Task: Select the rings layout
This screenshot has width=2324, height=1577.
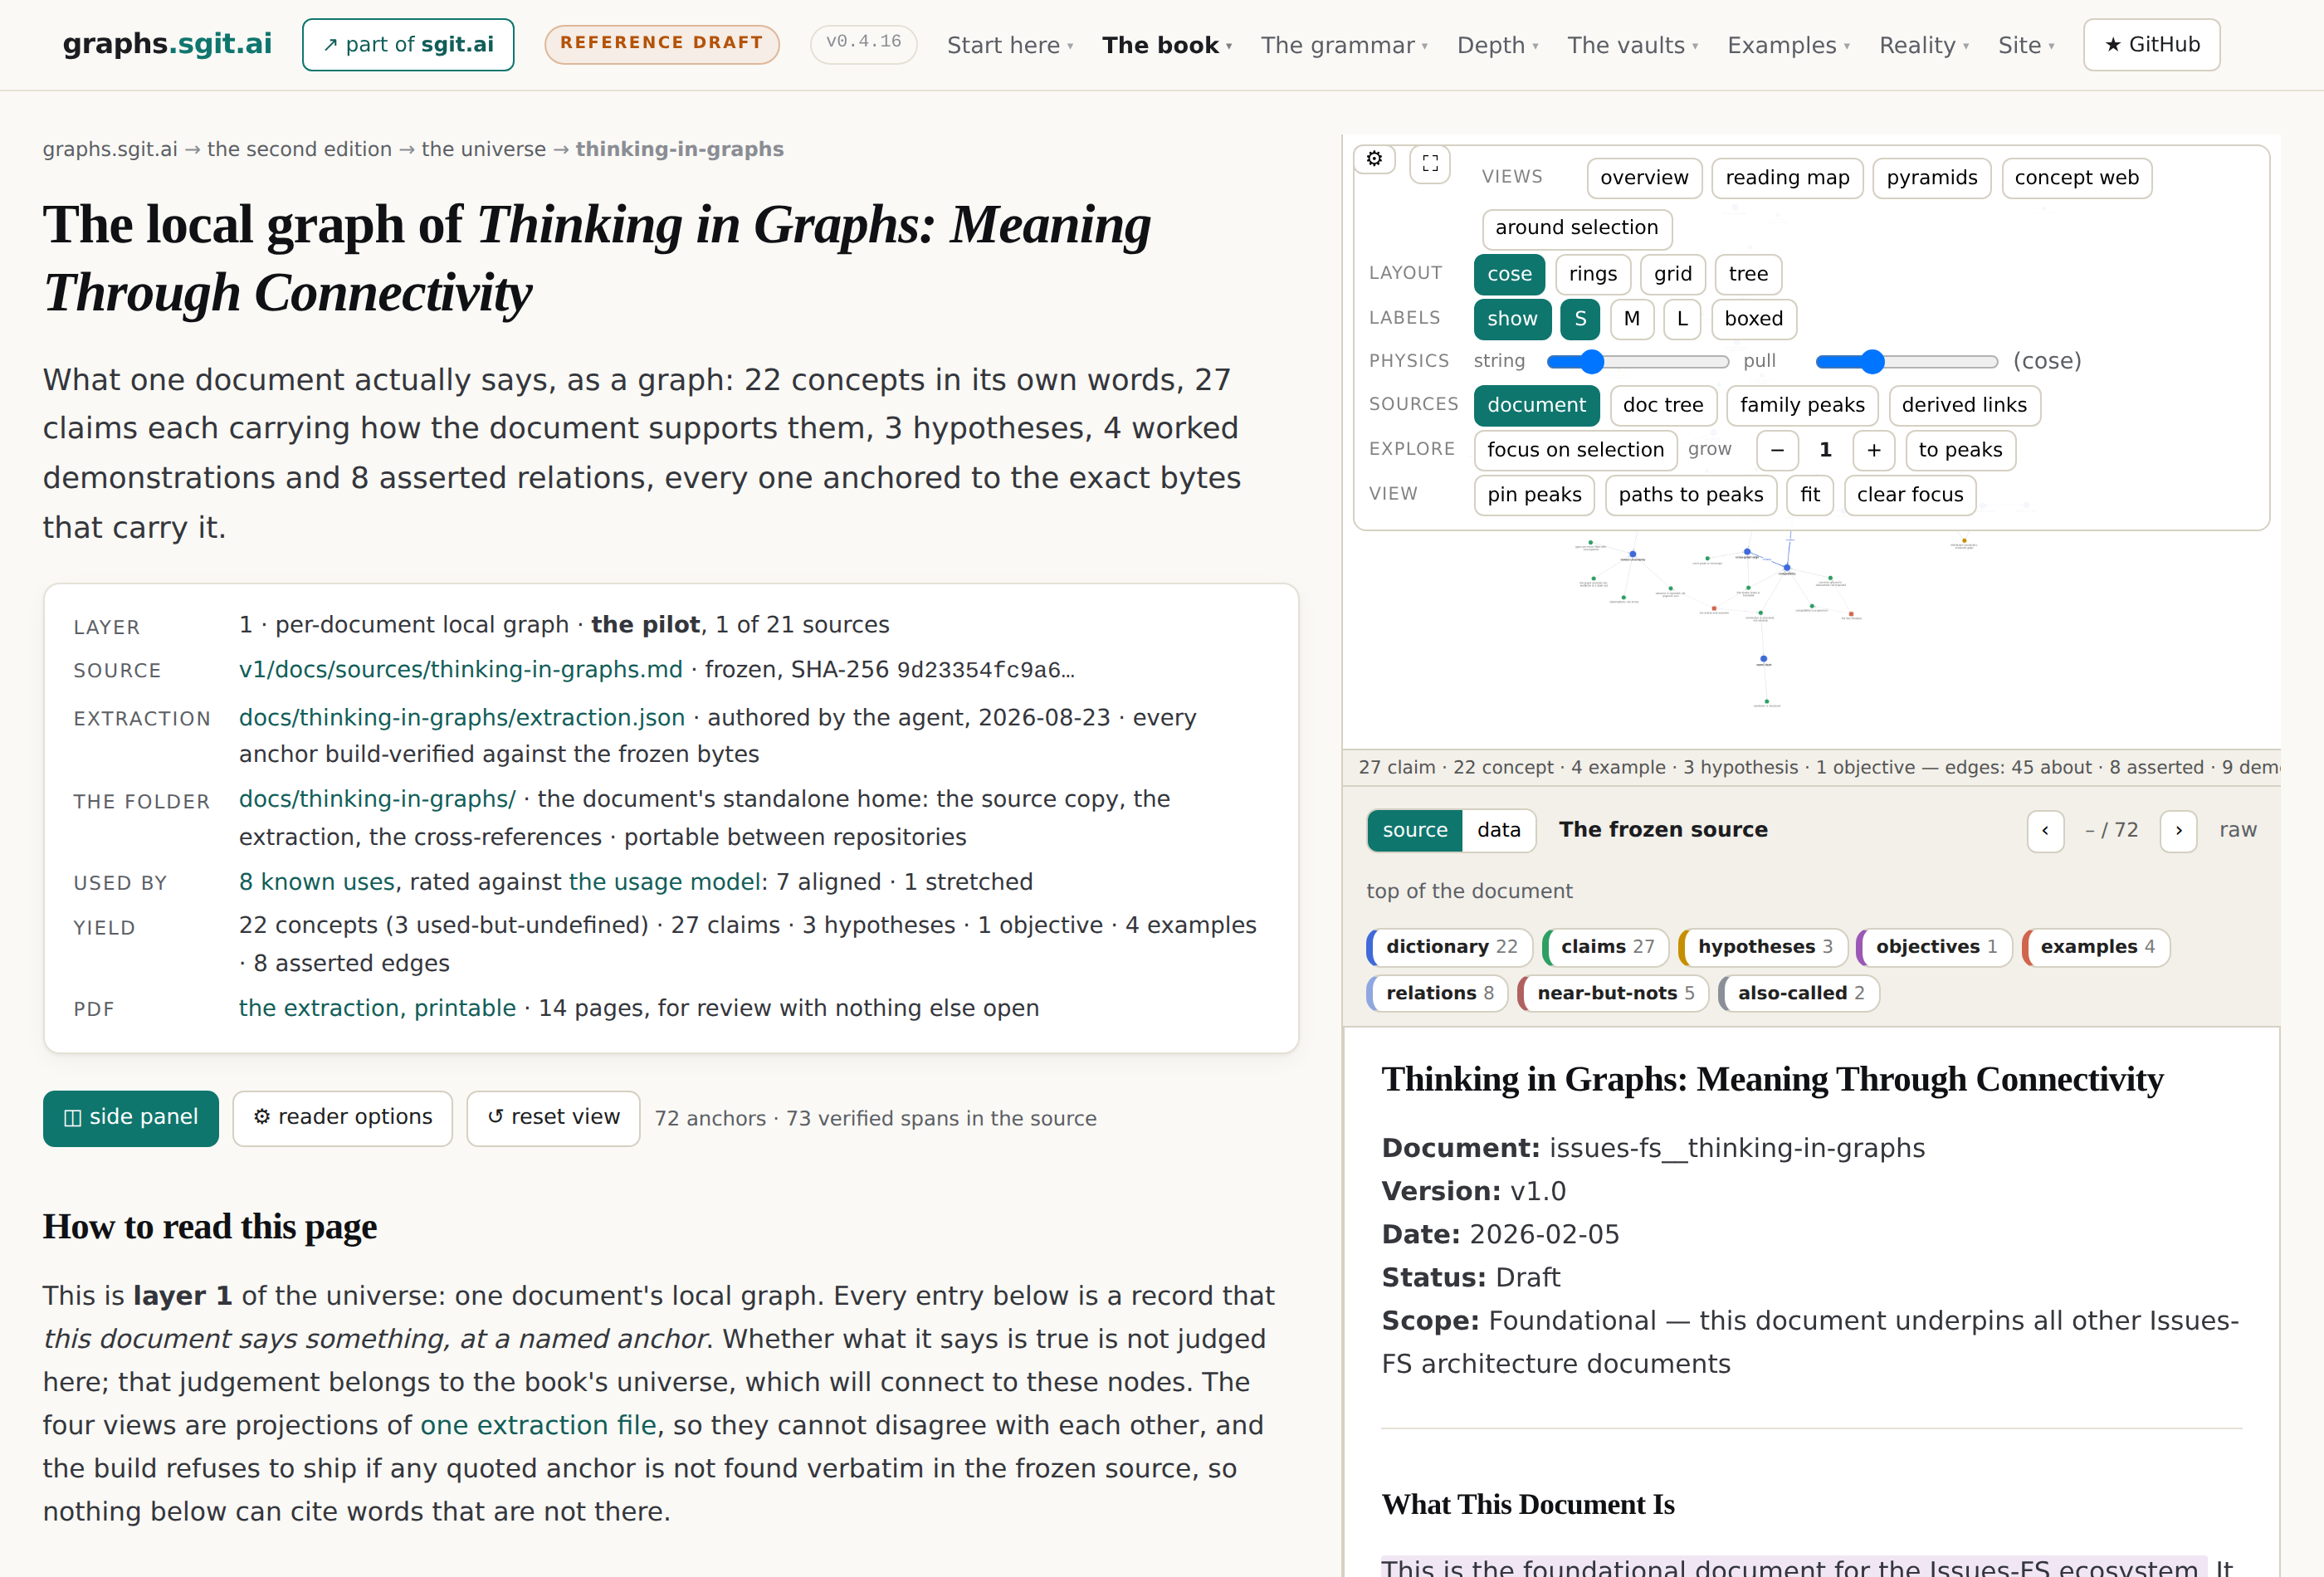Action: (x=1593, y=274)
